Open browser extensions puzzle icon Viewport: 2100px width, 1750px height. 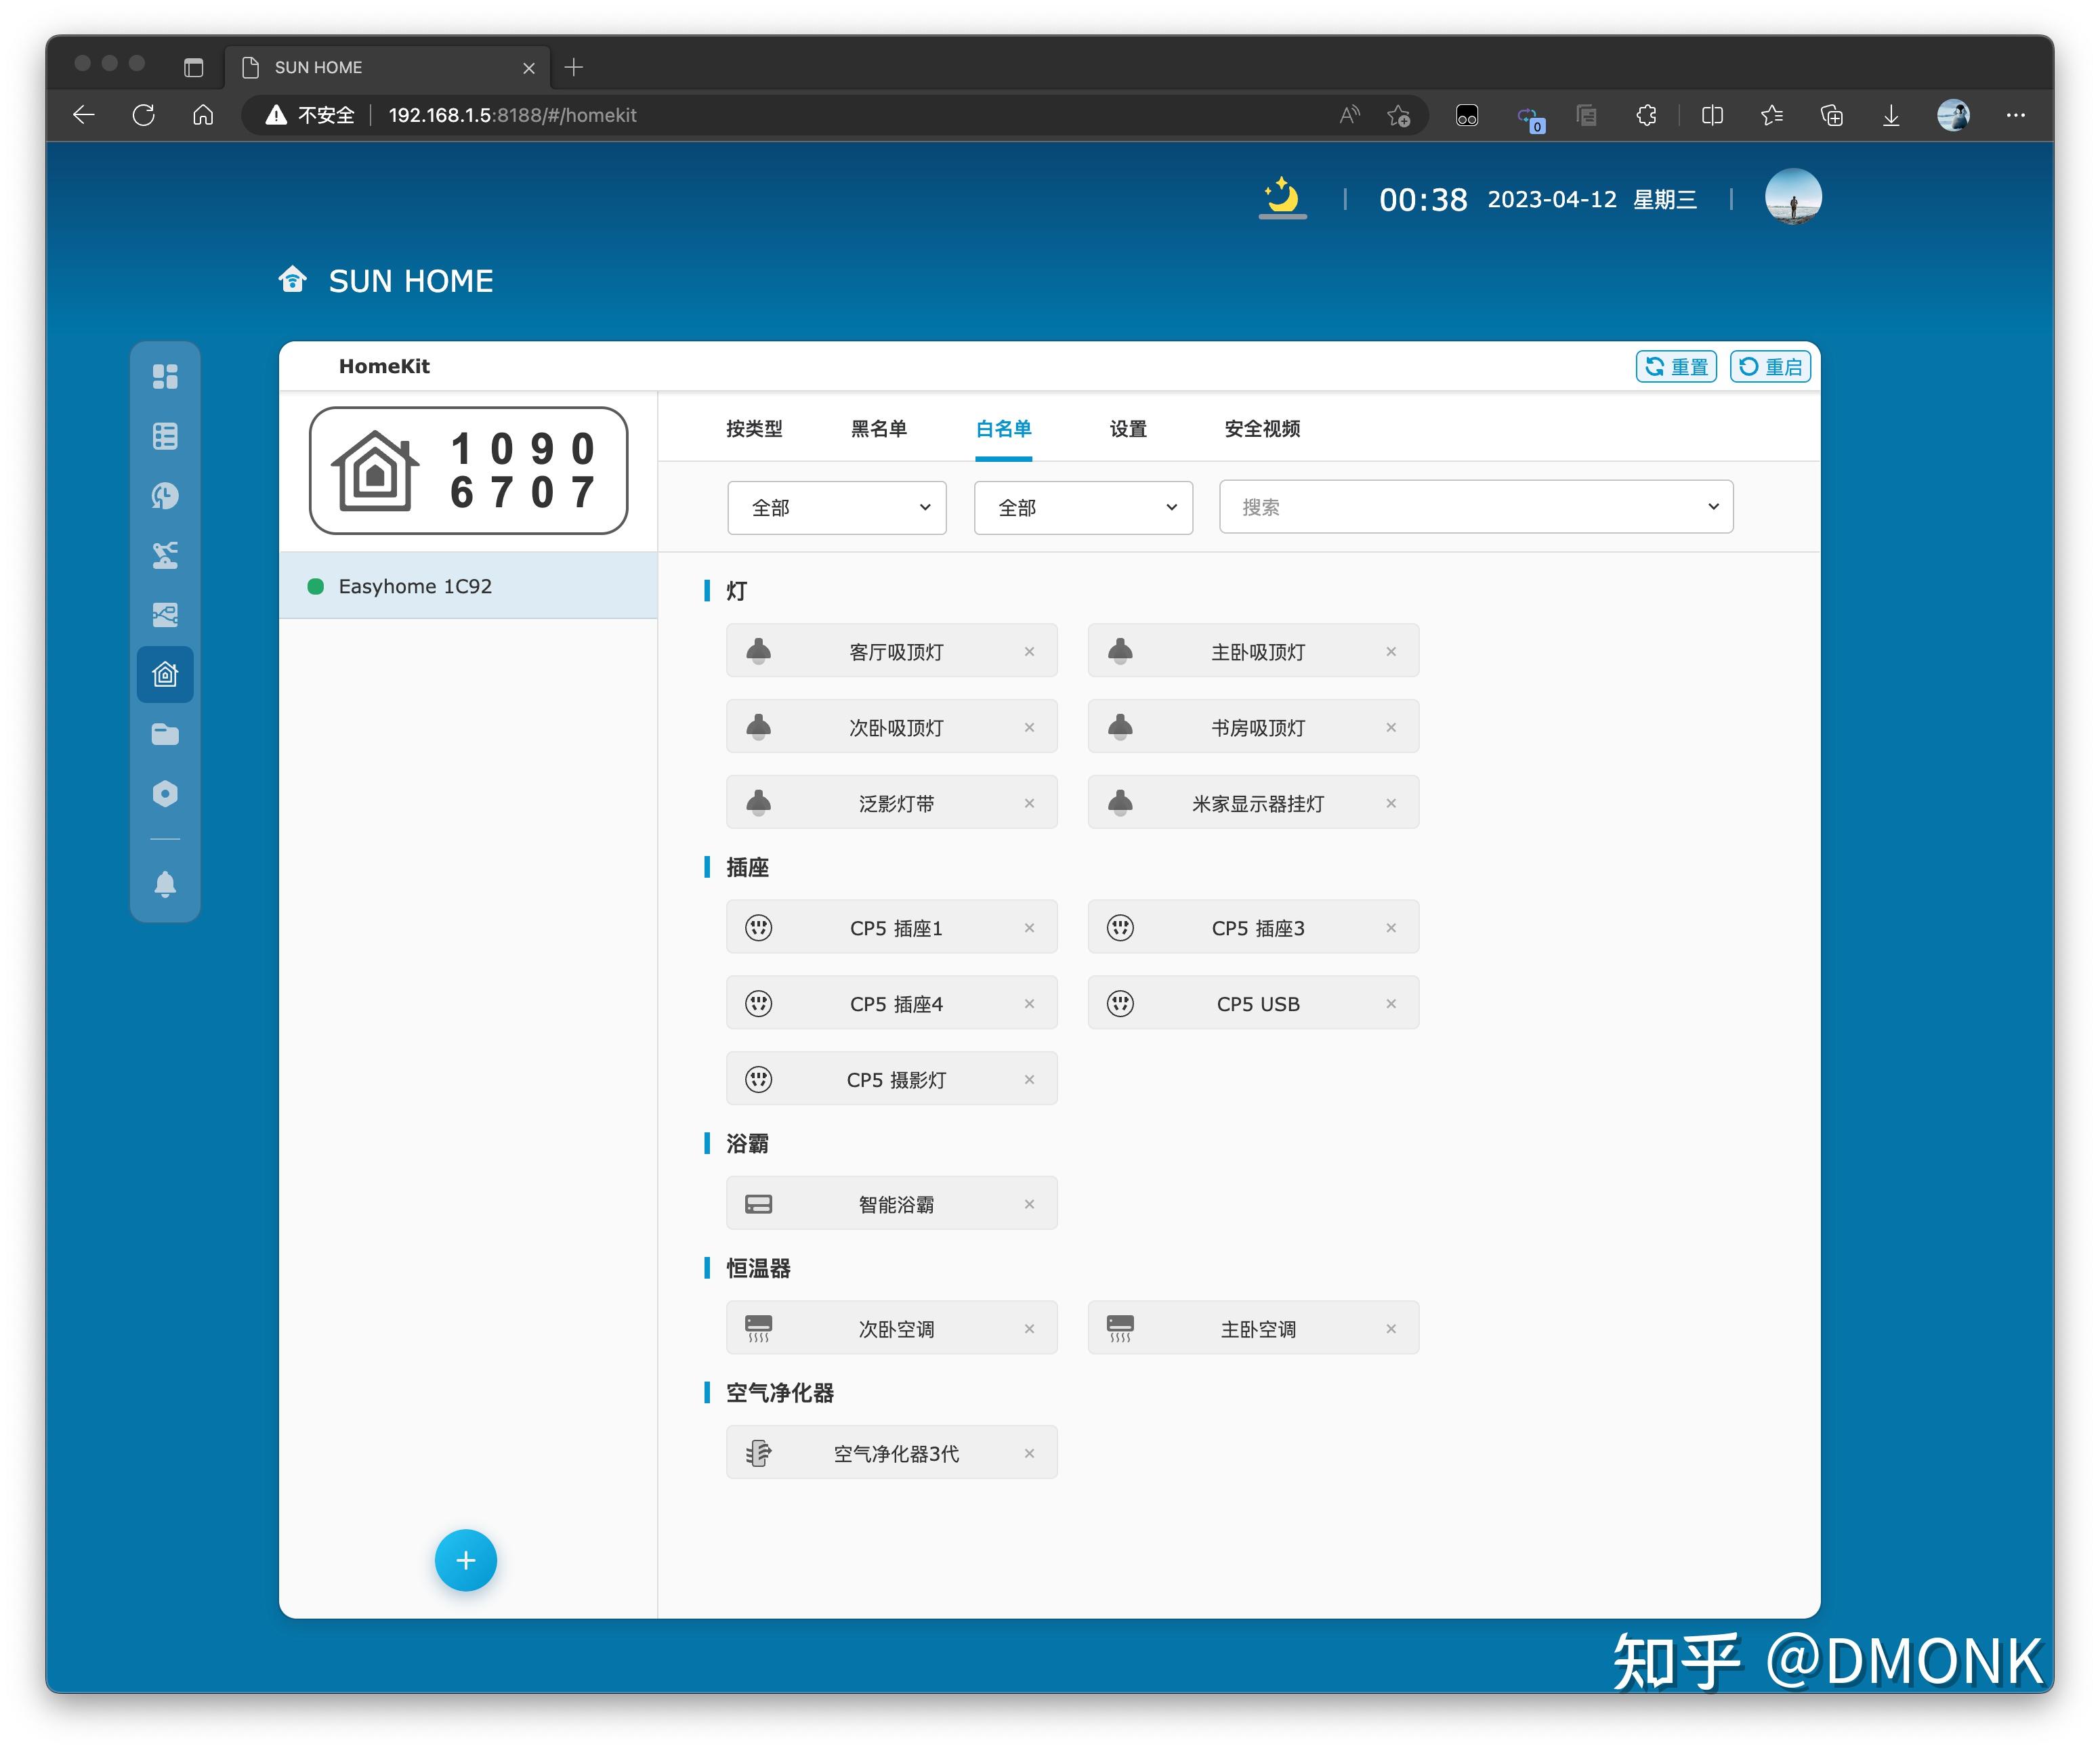(x=1646, y=115)
